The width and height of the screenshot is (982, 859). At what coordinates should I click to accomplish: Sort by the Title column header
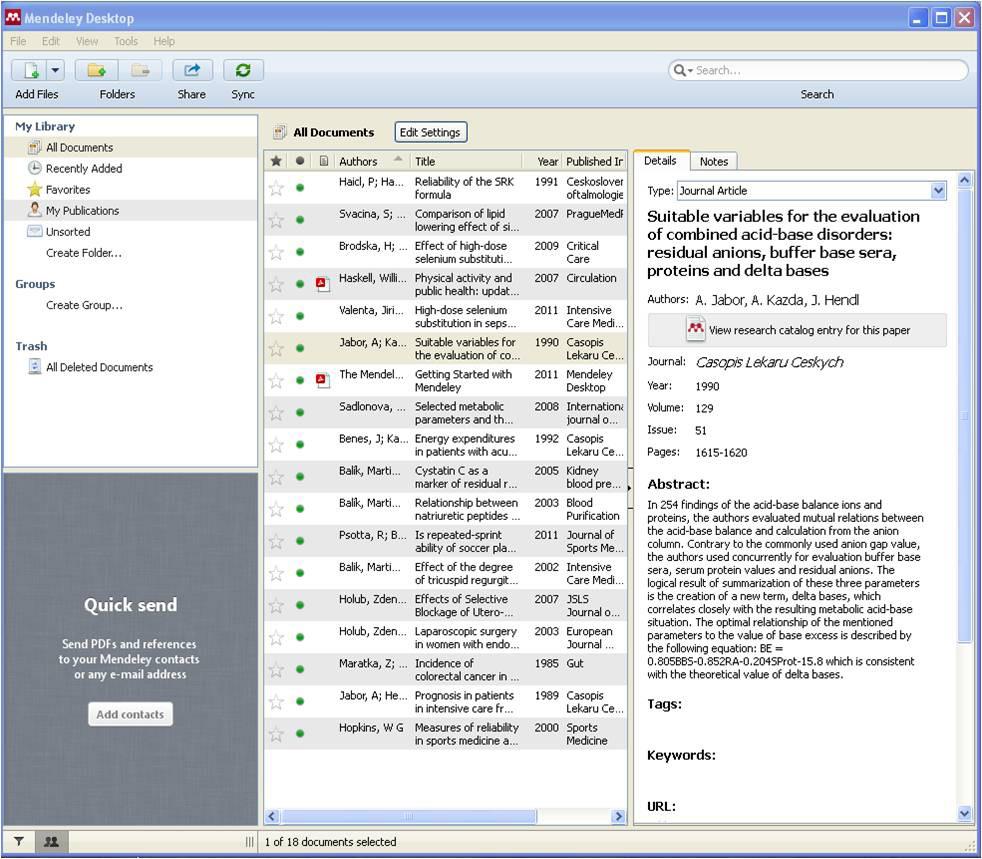coord(467,162)
